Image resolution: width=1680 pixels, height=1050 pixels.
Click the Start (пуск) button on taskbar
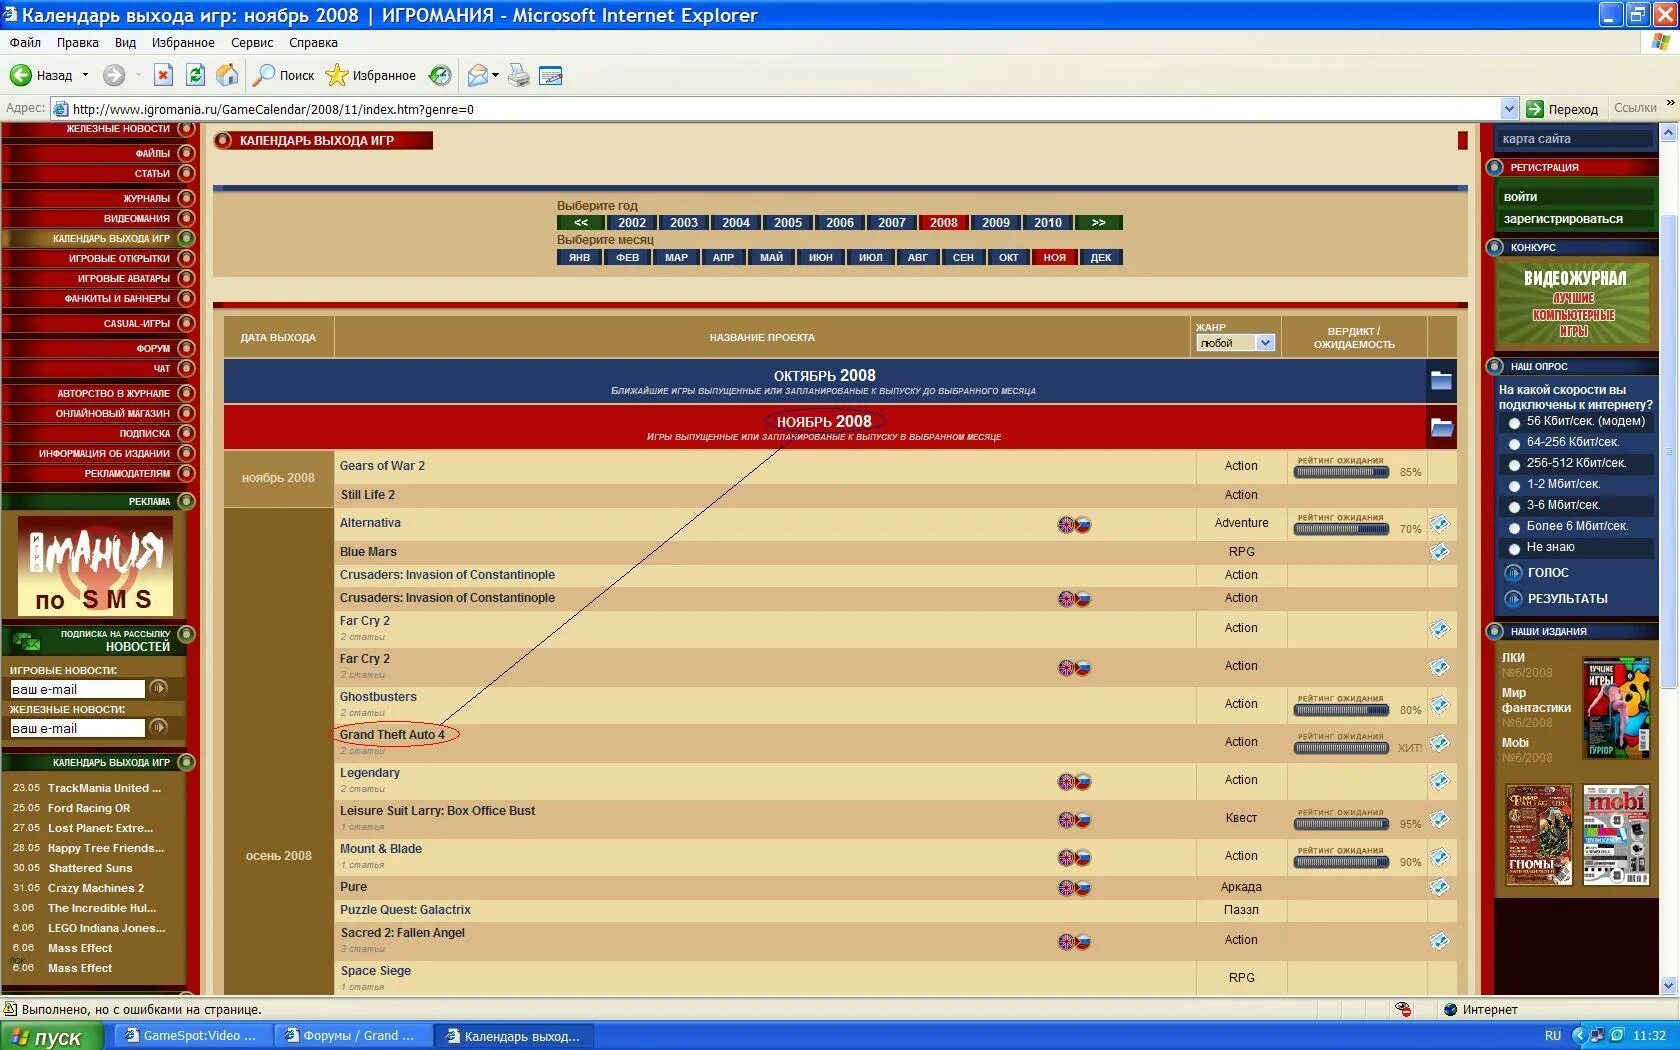pos(51,1037)
